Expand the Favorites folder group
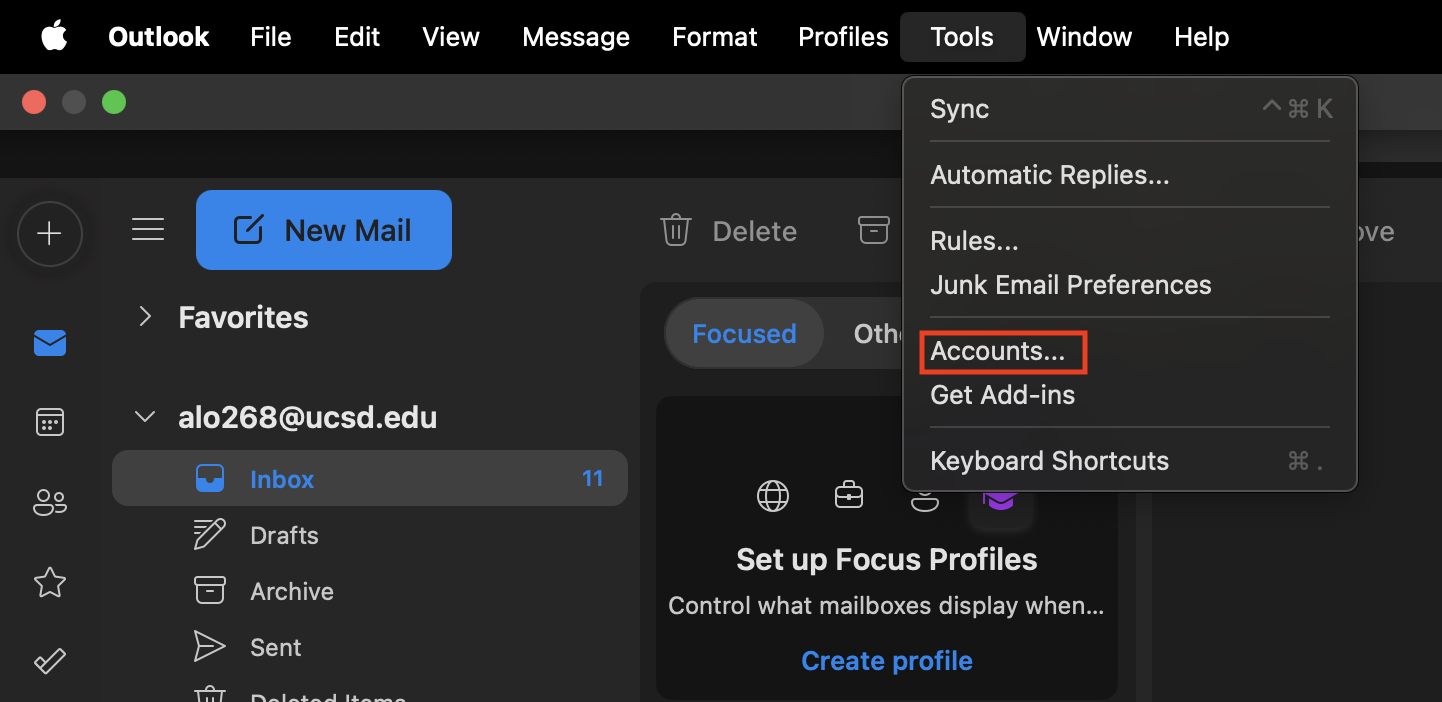The image size is (1442, 702). 146,317
